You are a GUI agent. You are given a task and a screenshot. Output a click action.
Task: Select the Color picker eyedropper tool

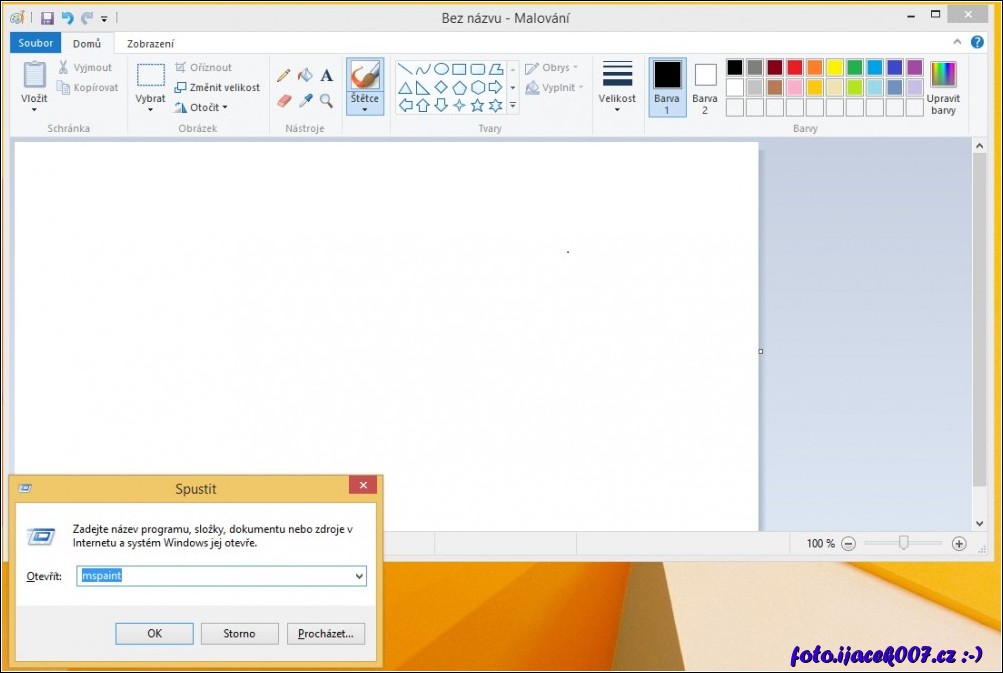pos(306,101)
